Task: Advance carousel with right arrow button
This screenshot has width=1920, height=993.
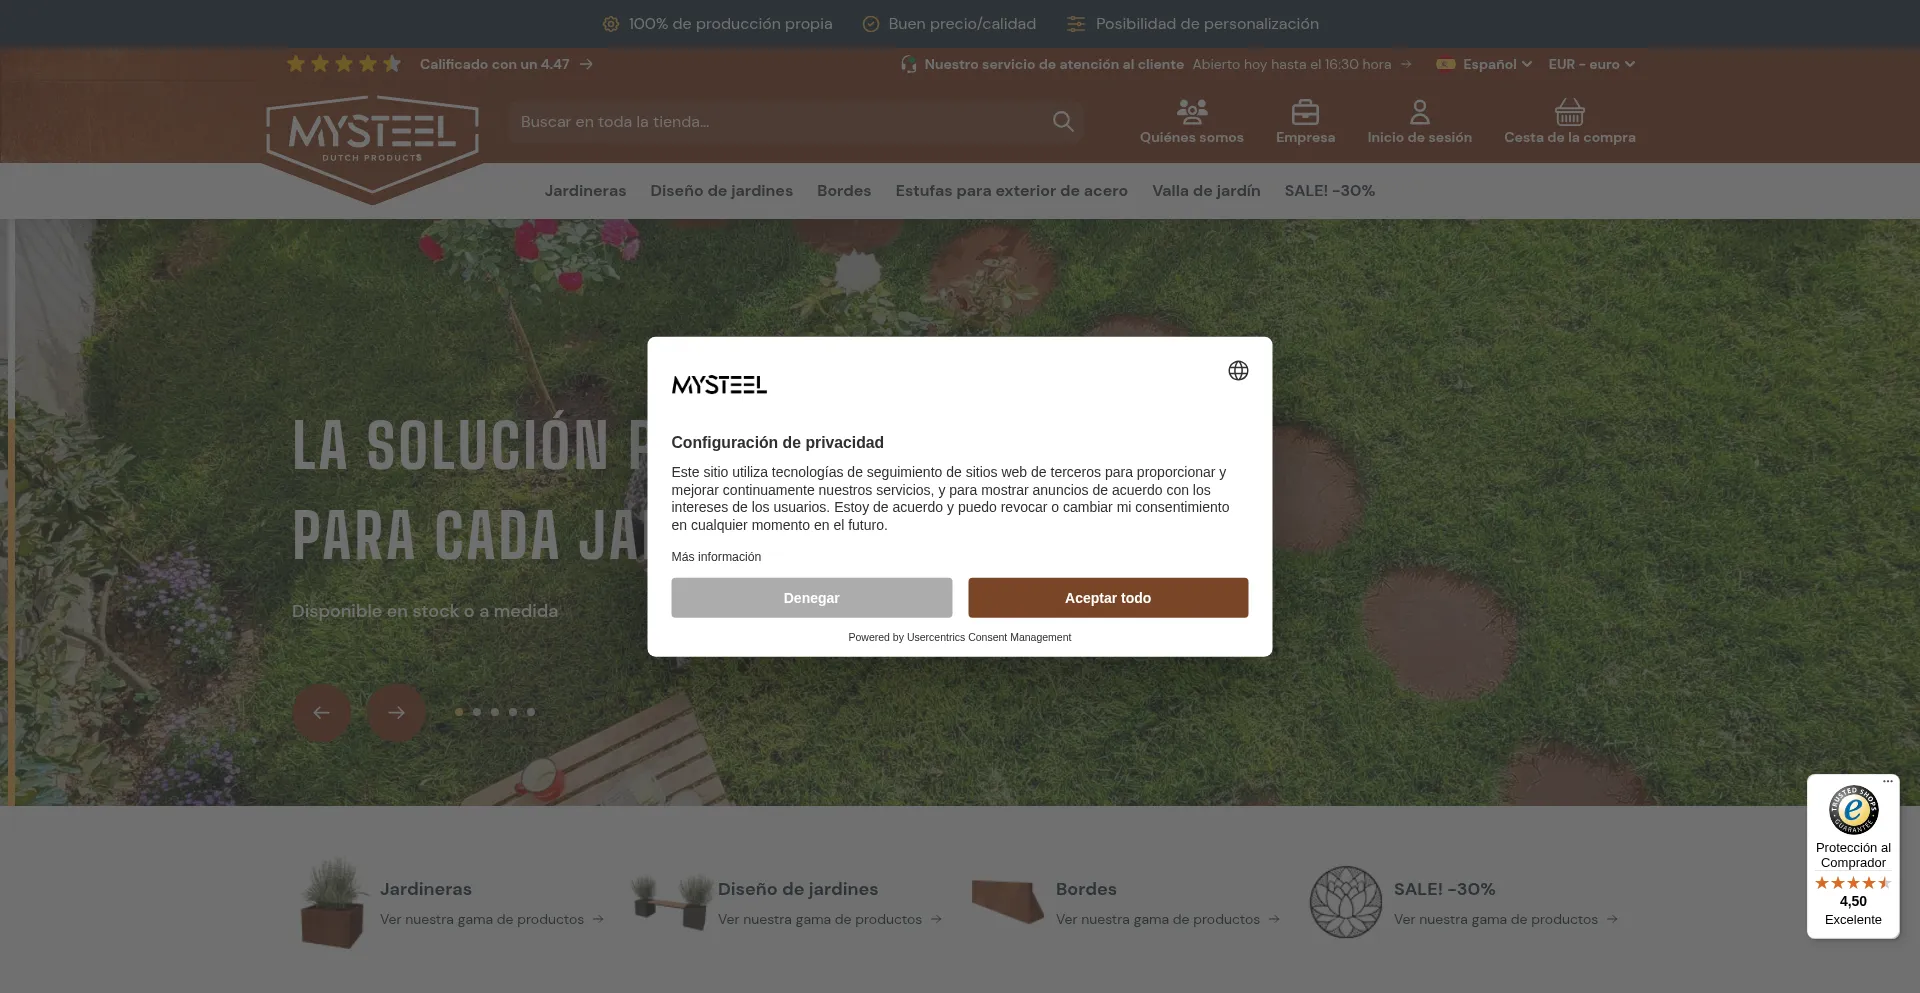Action: (x=396, y=713)
